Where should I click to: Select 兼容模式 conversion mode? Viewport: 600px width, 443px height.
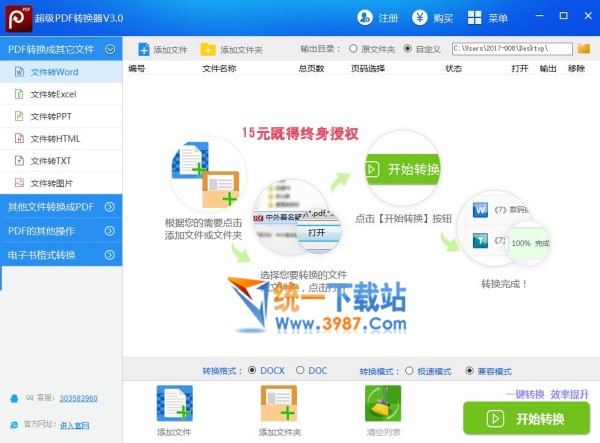point(469,371)
